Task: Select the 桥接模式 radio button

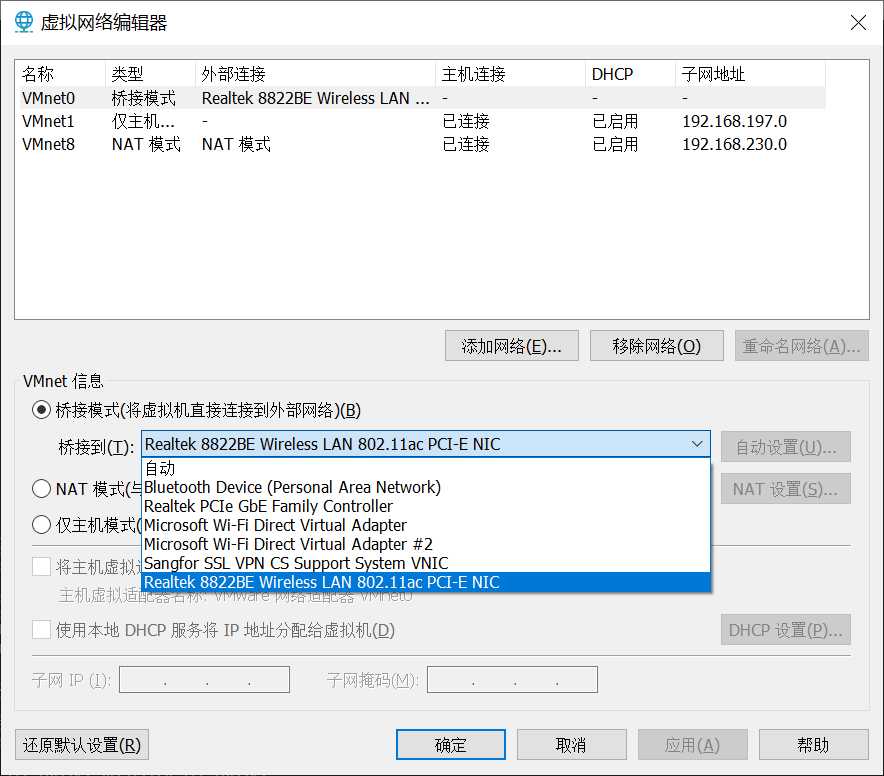Action: [x=41, y=410]
